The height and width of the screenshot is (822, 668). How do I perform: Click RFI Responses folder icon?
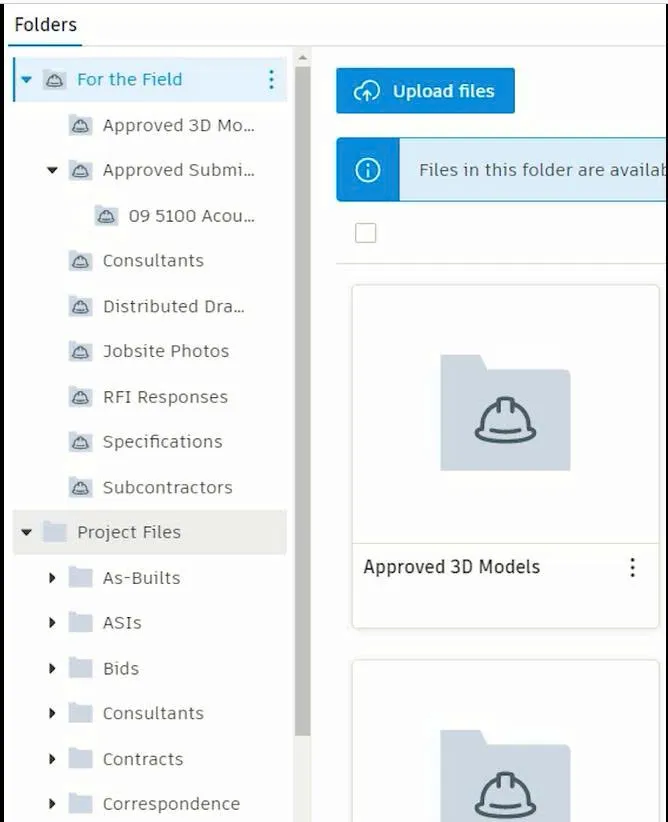80,397
